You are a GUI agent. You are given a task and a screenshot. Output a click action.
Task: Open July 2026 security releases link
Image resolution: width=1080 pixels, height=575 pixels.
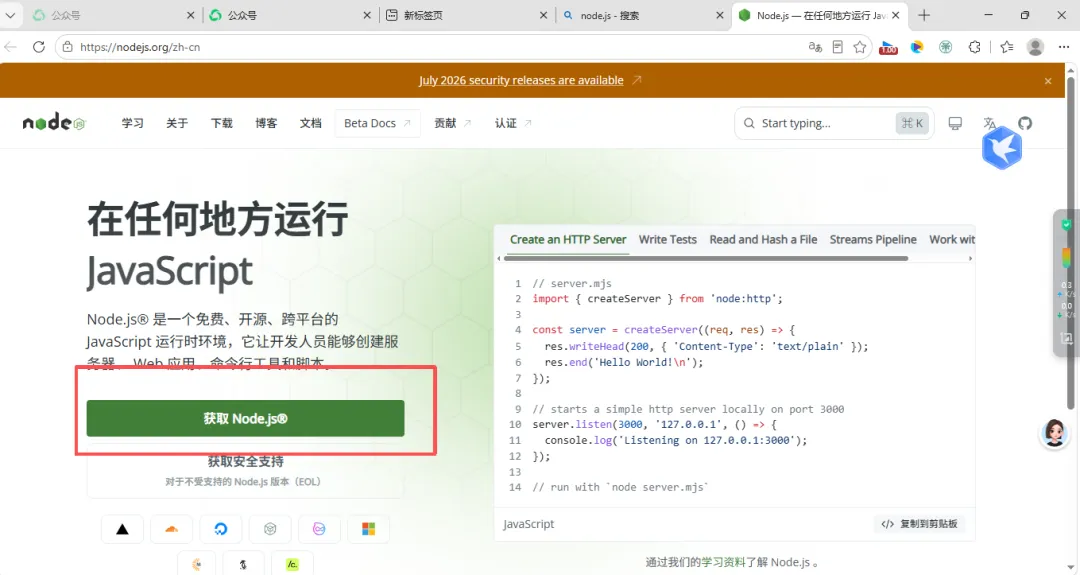click(x=521, y=80)
